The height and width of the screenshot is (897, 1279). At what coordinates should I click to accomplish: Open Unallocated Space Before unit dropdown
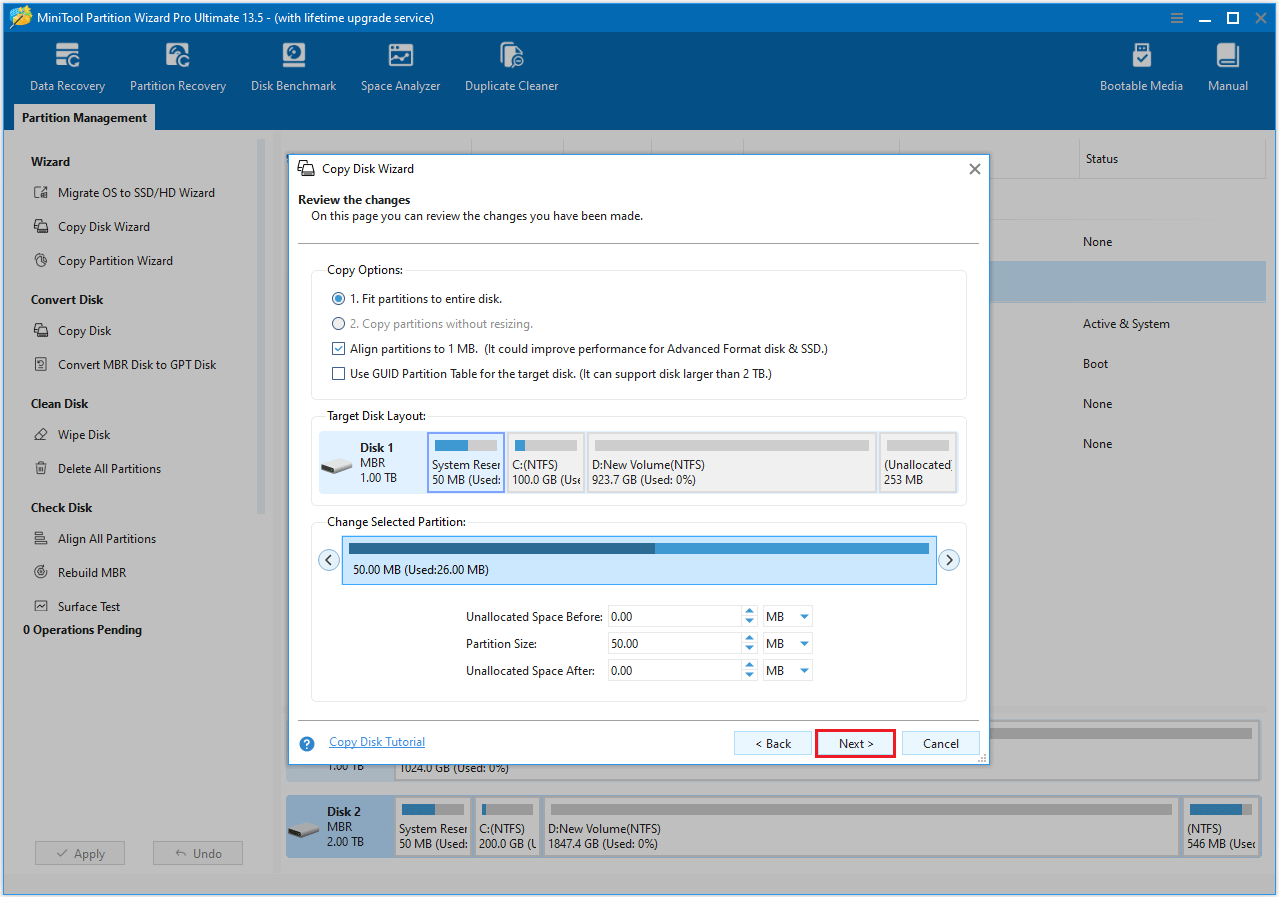(786, 616)
